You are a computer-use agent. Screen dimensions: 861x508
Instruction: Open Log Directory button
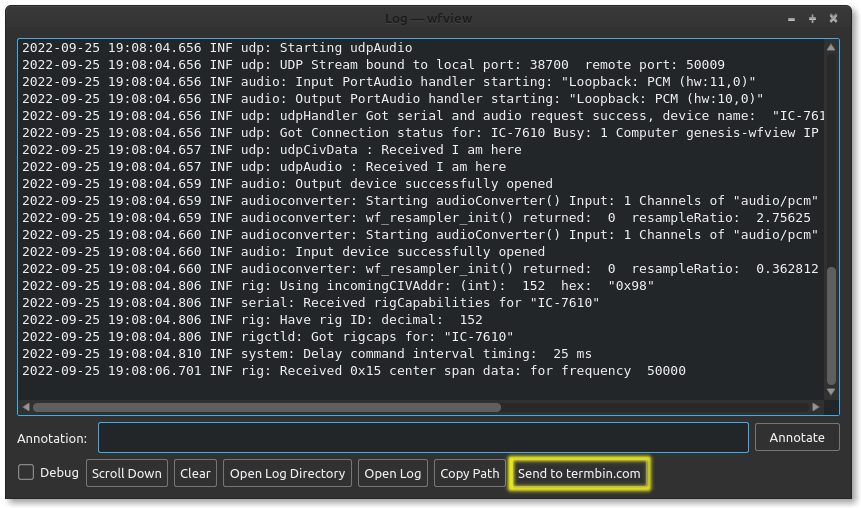click(x=287, y=473)
